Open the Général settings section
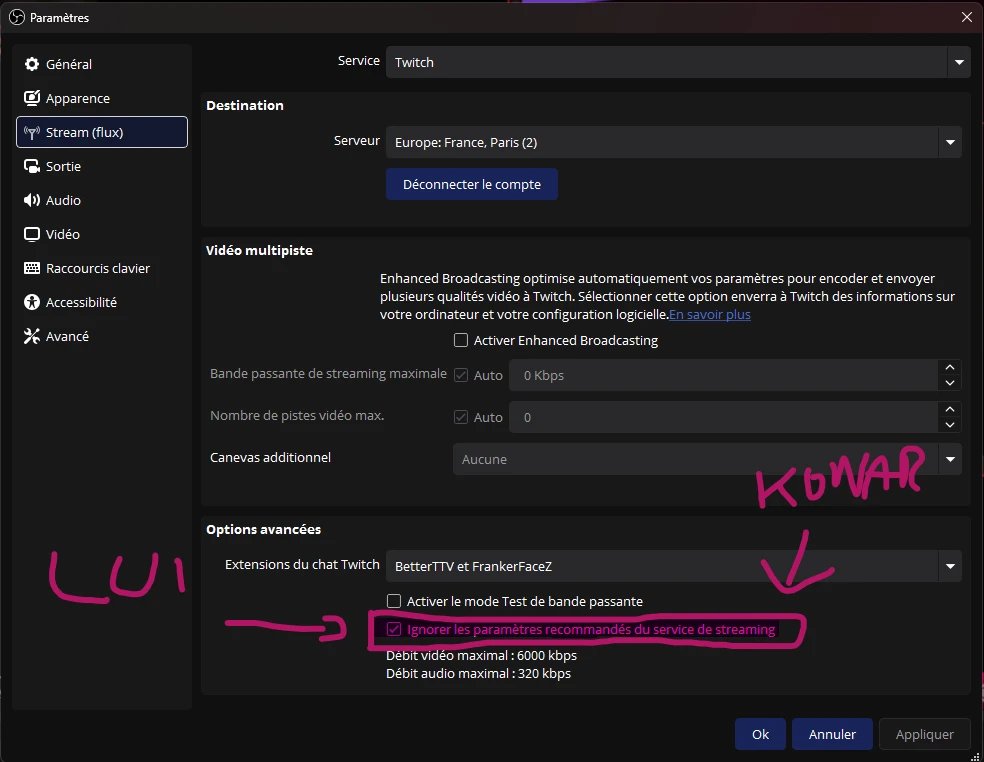Viewport: 984px width, 762px height. point(102,64)
